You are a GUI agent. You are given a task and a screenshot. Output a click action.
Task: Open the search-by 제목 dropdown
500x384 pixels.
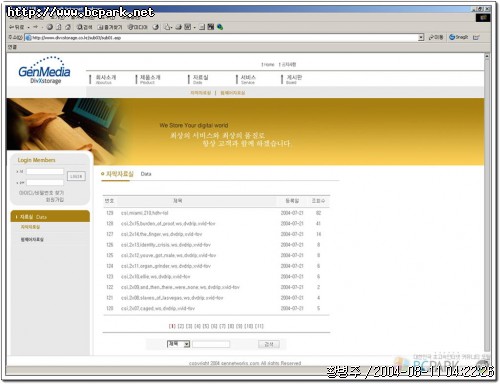(x=178, y=344)
